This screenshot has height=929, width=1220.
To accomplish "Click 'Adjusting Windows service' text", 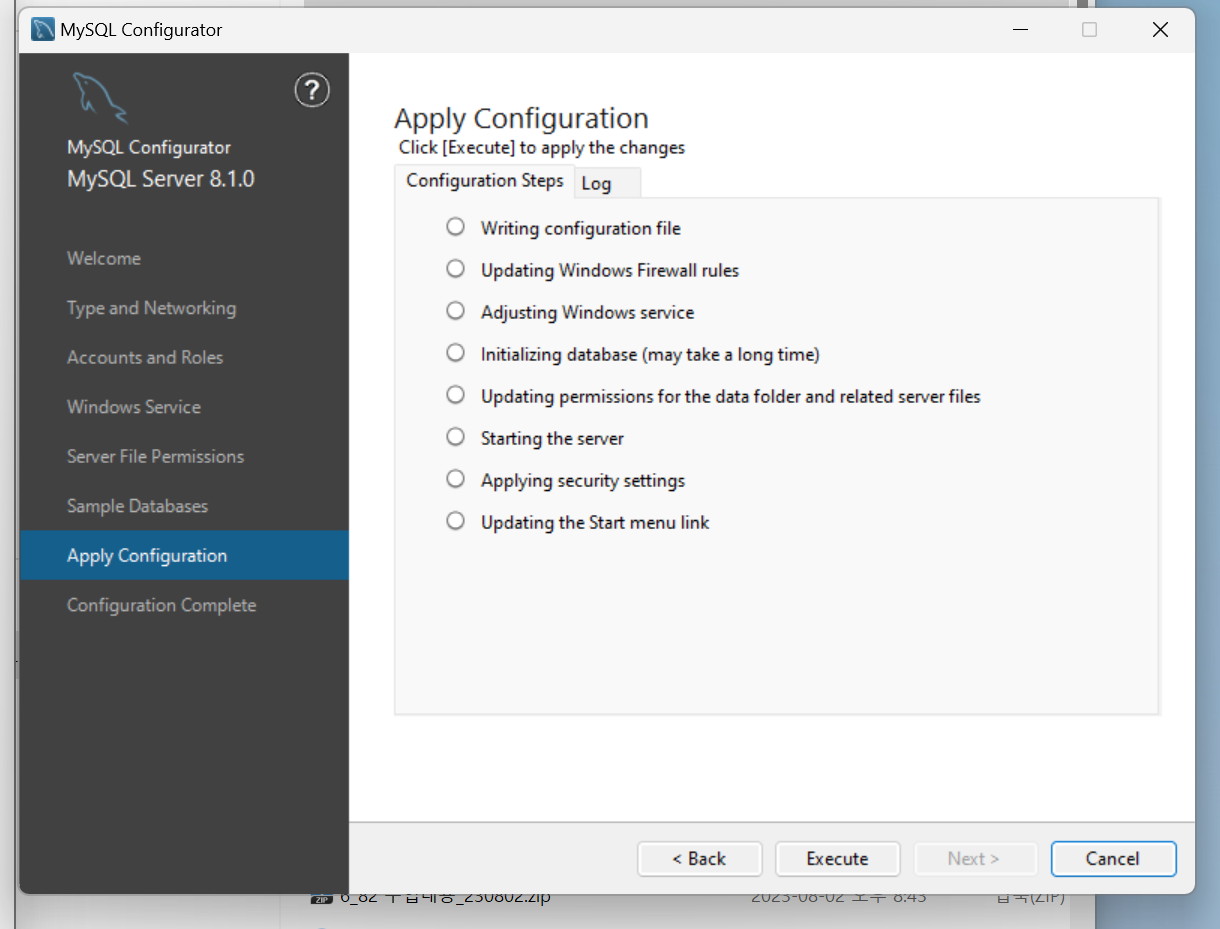I will [588, 312].
